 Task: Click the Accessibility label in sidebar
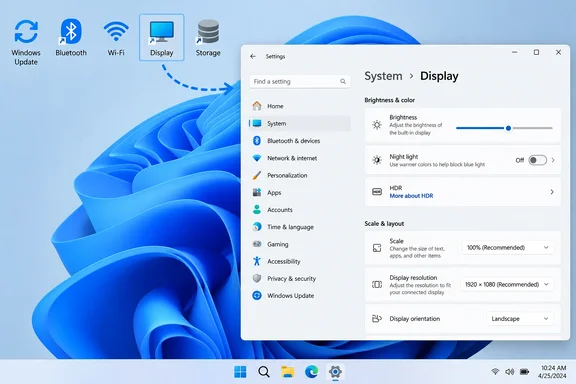(x=284, y=261)
